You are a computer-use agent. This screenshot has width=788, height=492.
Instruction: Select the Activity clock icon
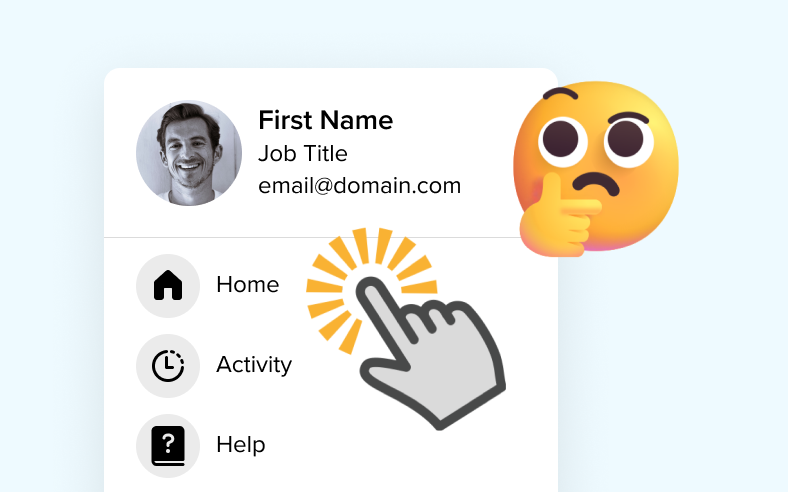click(x=168, y=365)
